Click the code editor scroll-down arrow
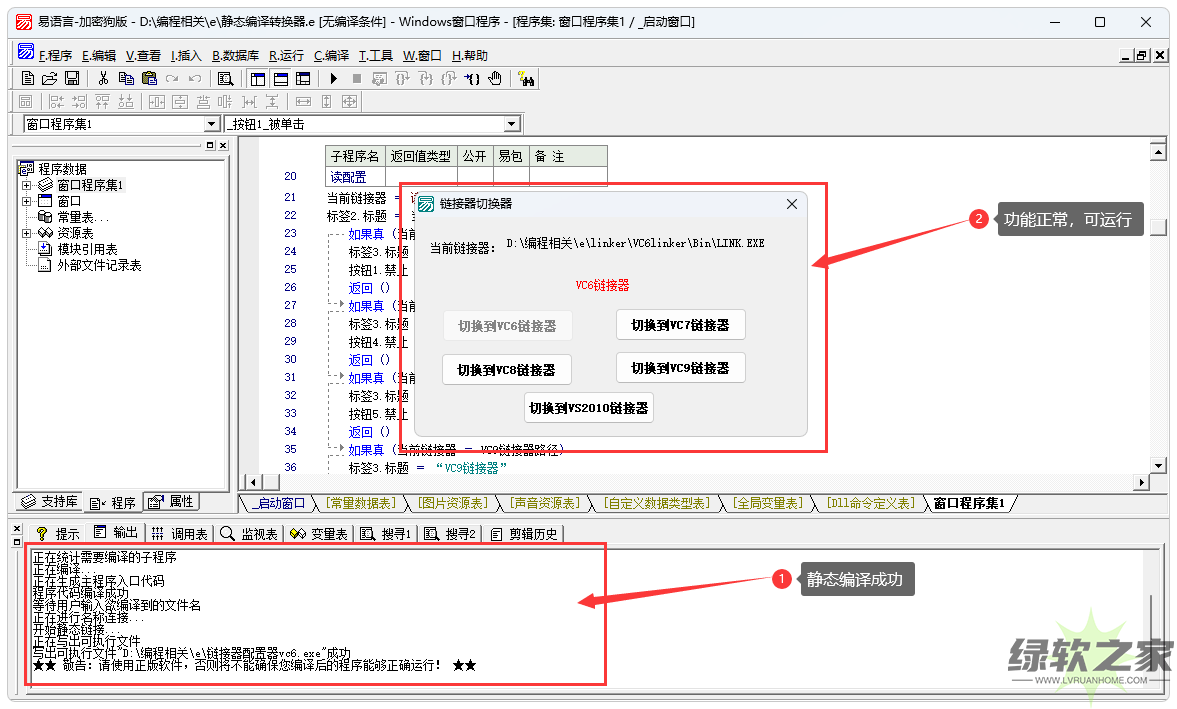The height and width of the screenshot is (709, 1177). pos(1158,465)
